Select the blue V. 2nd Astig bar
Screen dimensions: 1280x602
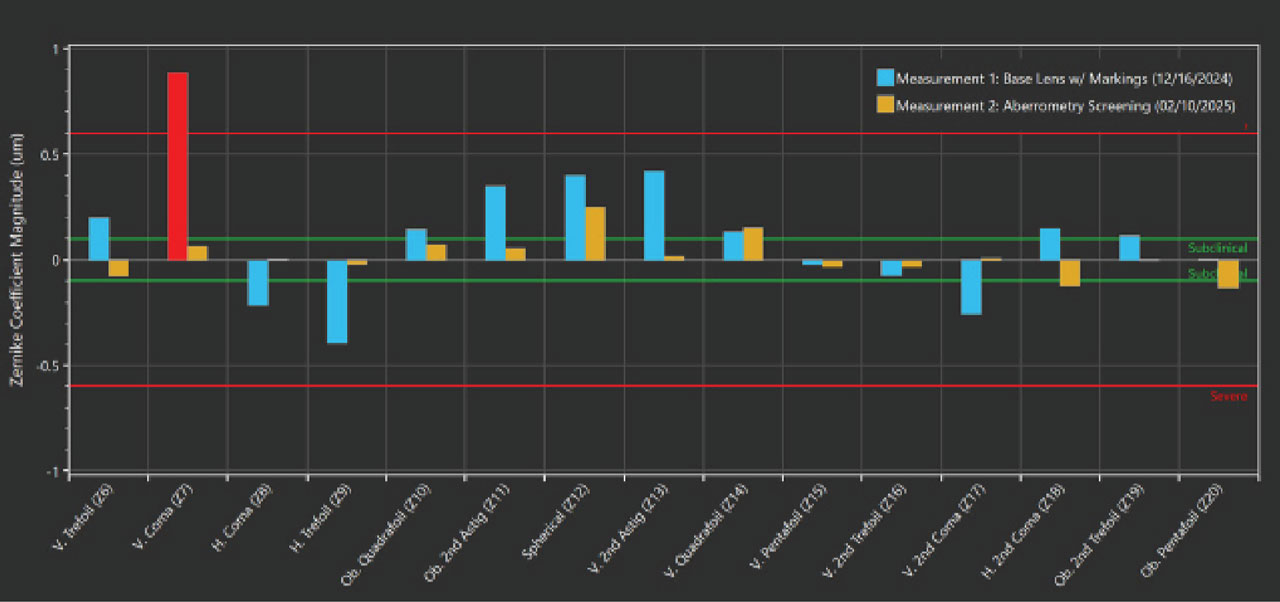coord(654,215)
